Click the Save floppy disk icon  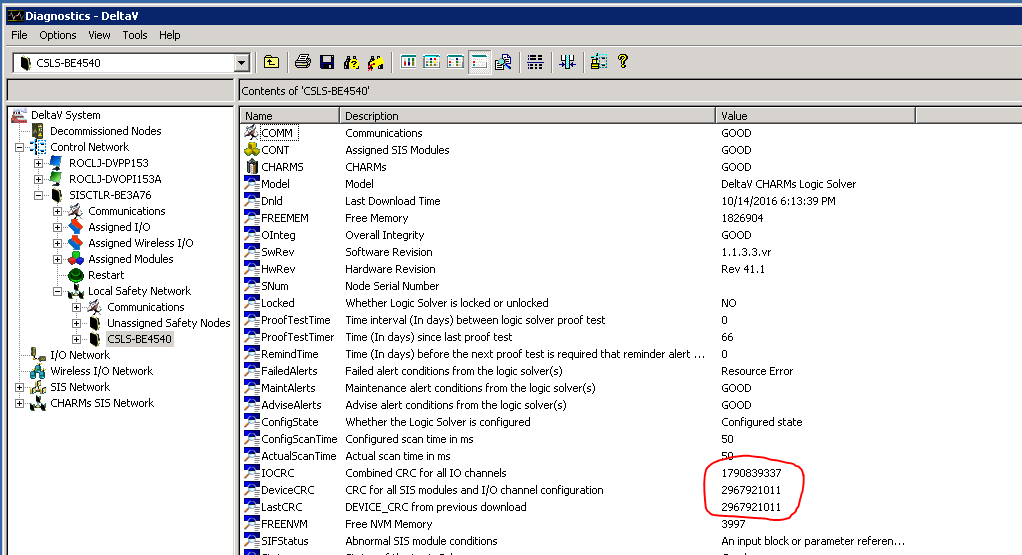coord(327,62)
